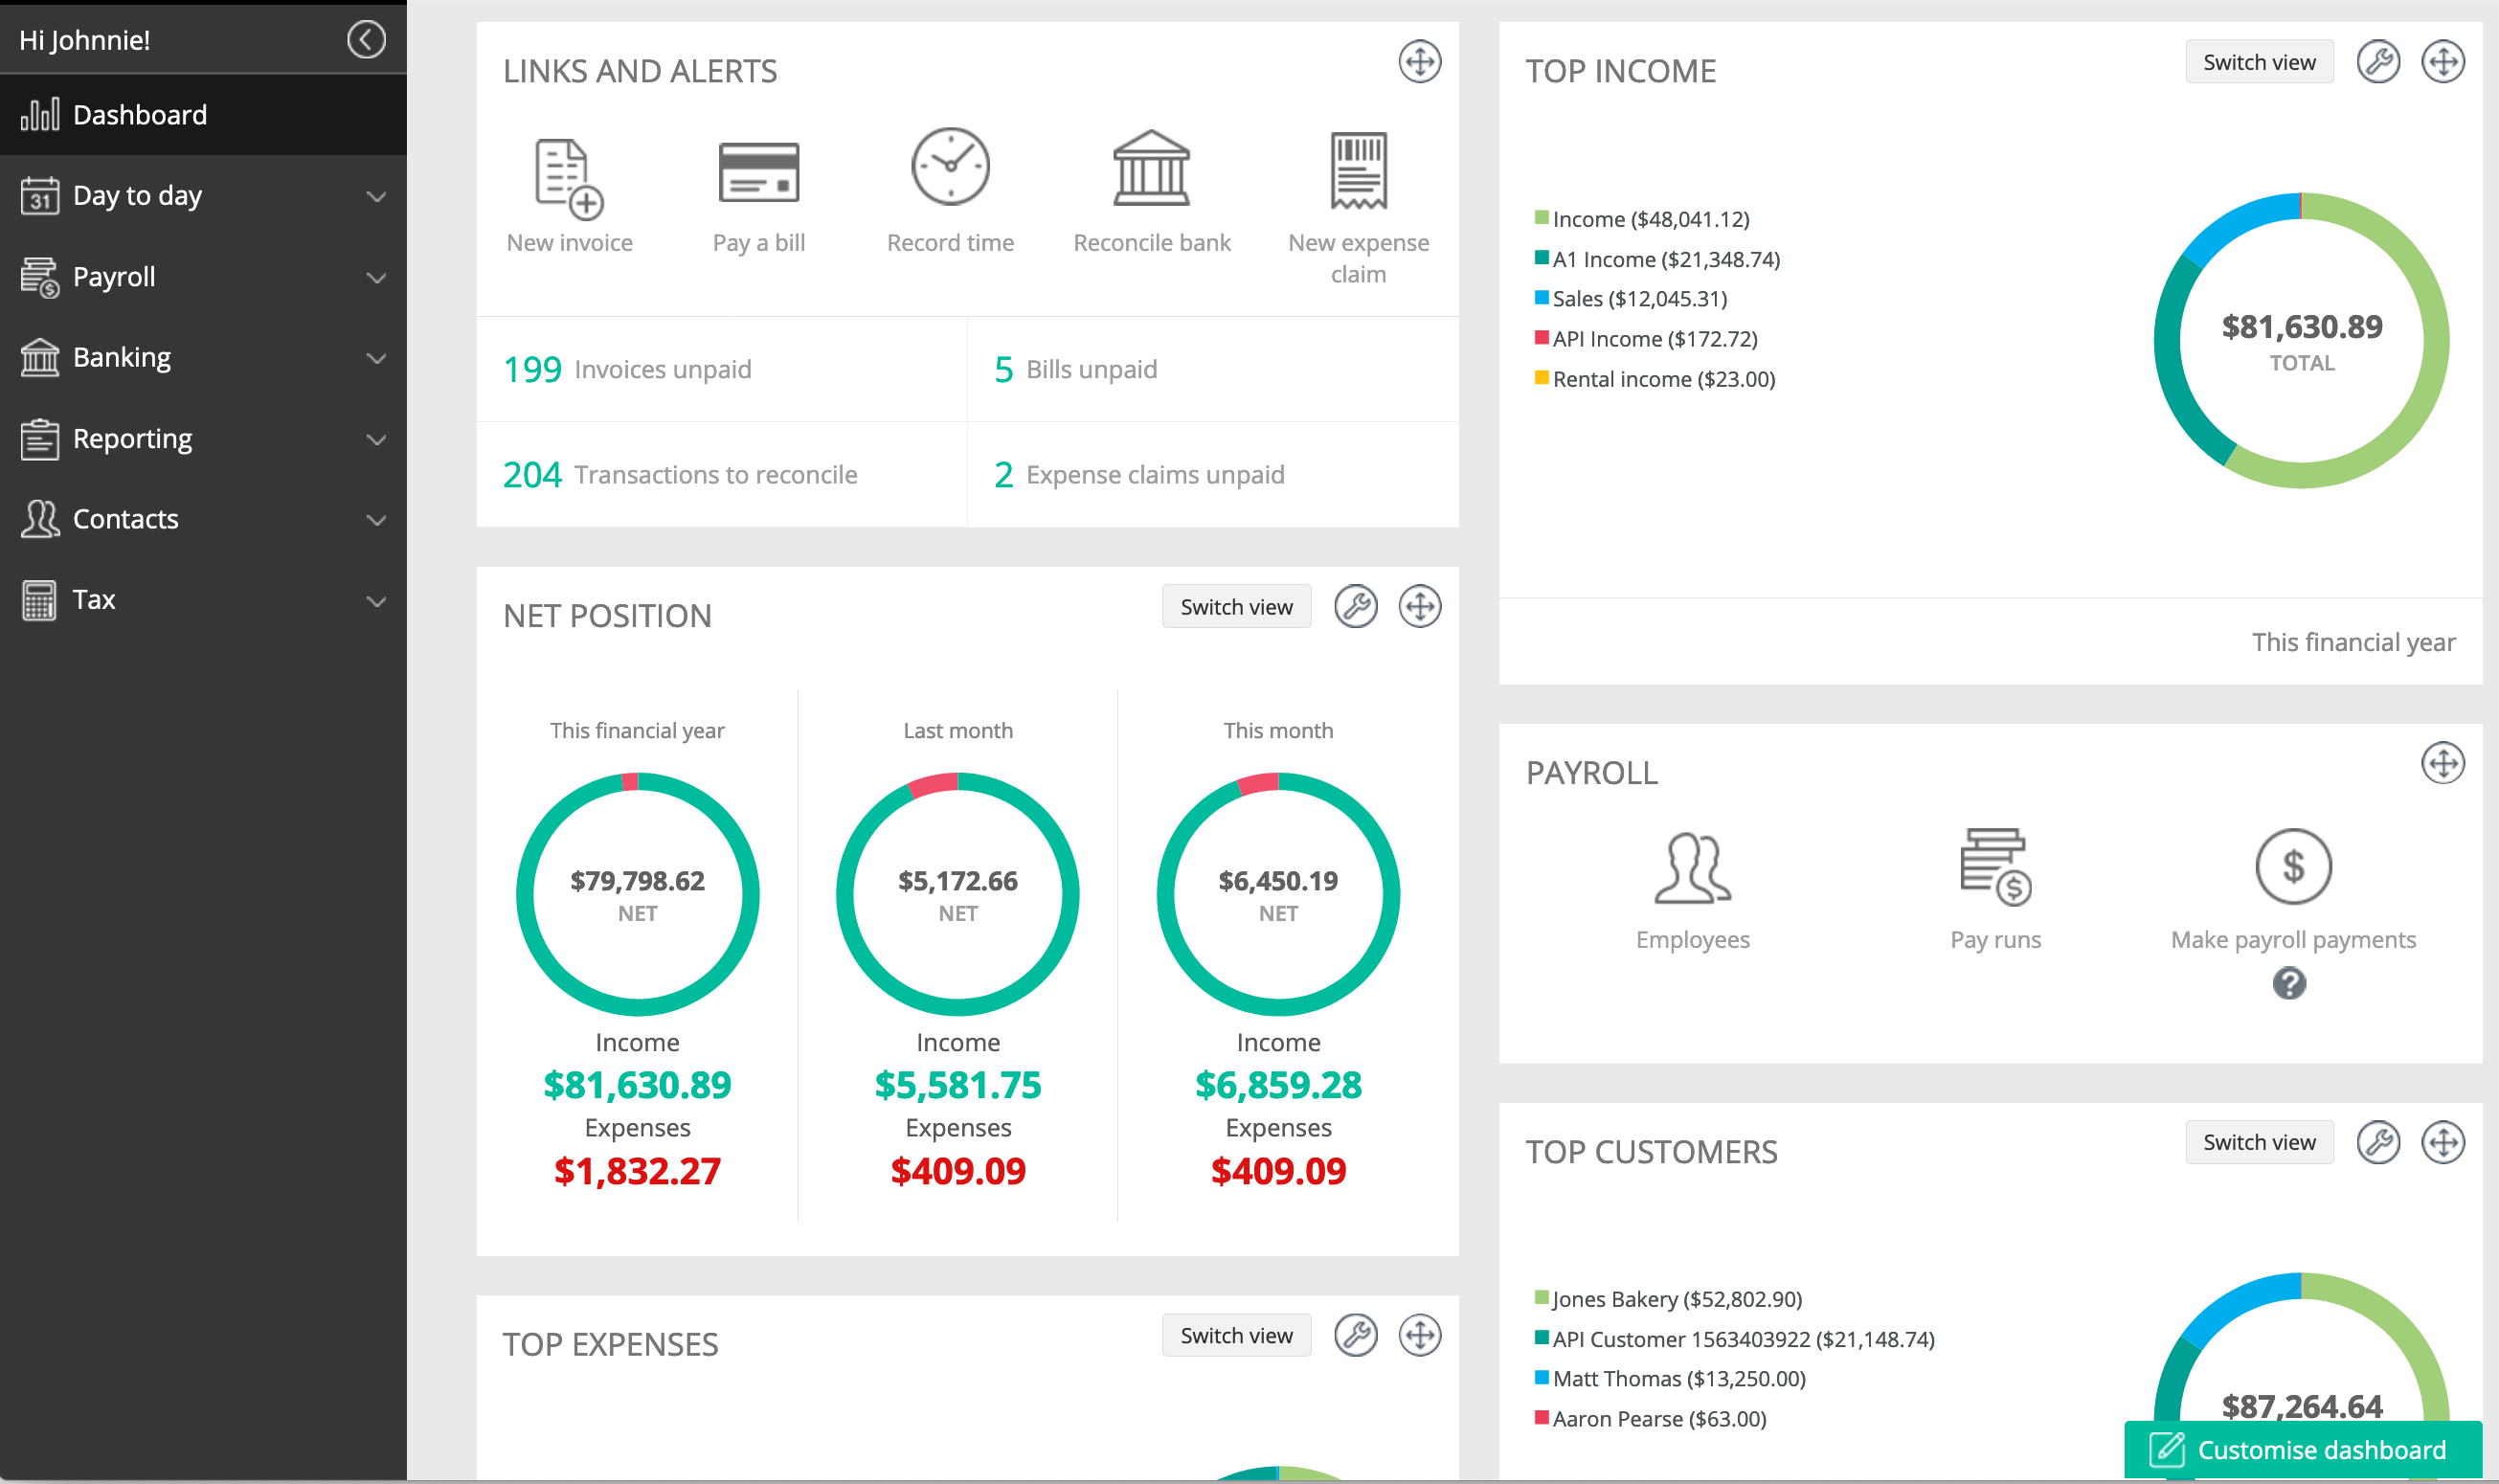The height and width of the screenshot is (1484, 2499).
Task: Open the Reconcile bank shortcut
Action: [1152, 193]
